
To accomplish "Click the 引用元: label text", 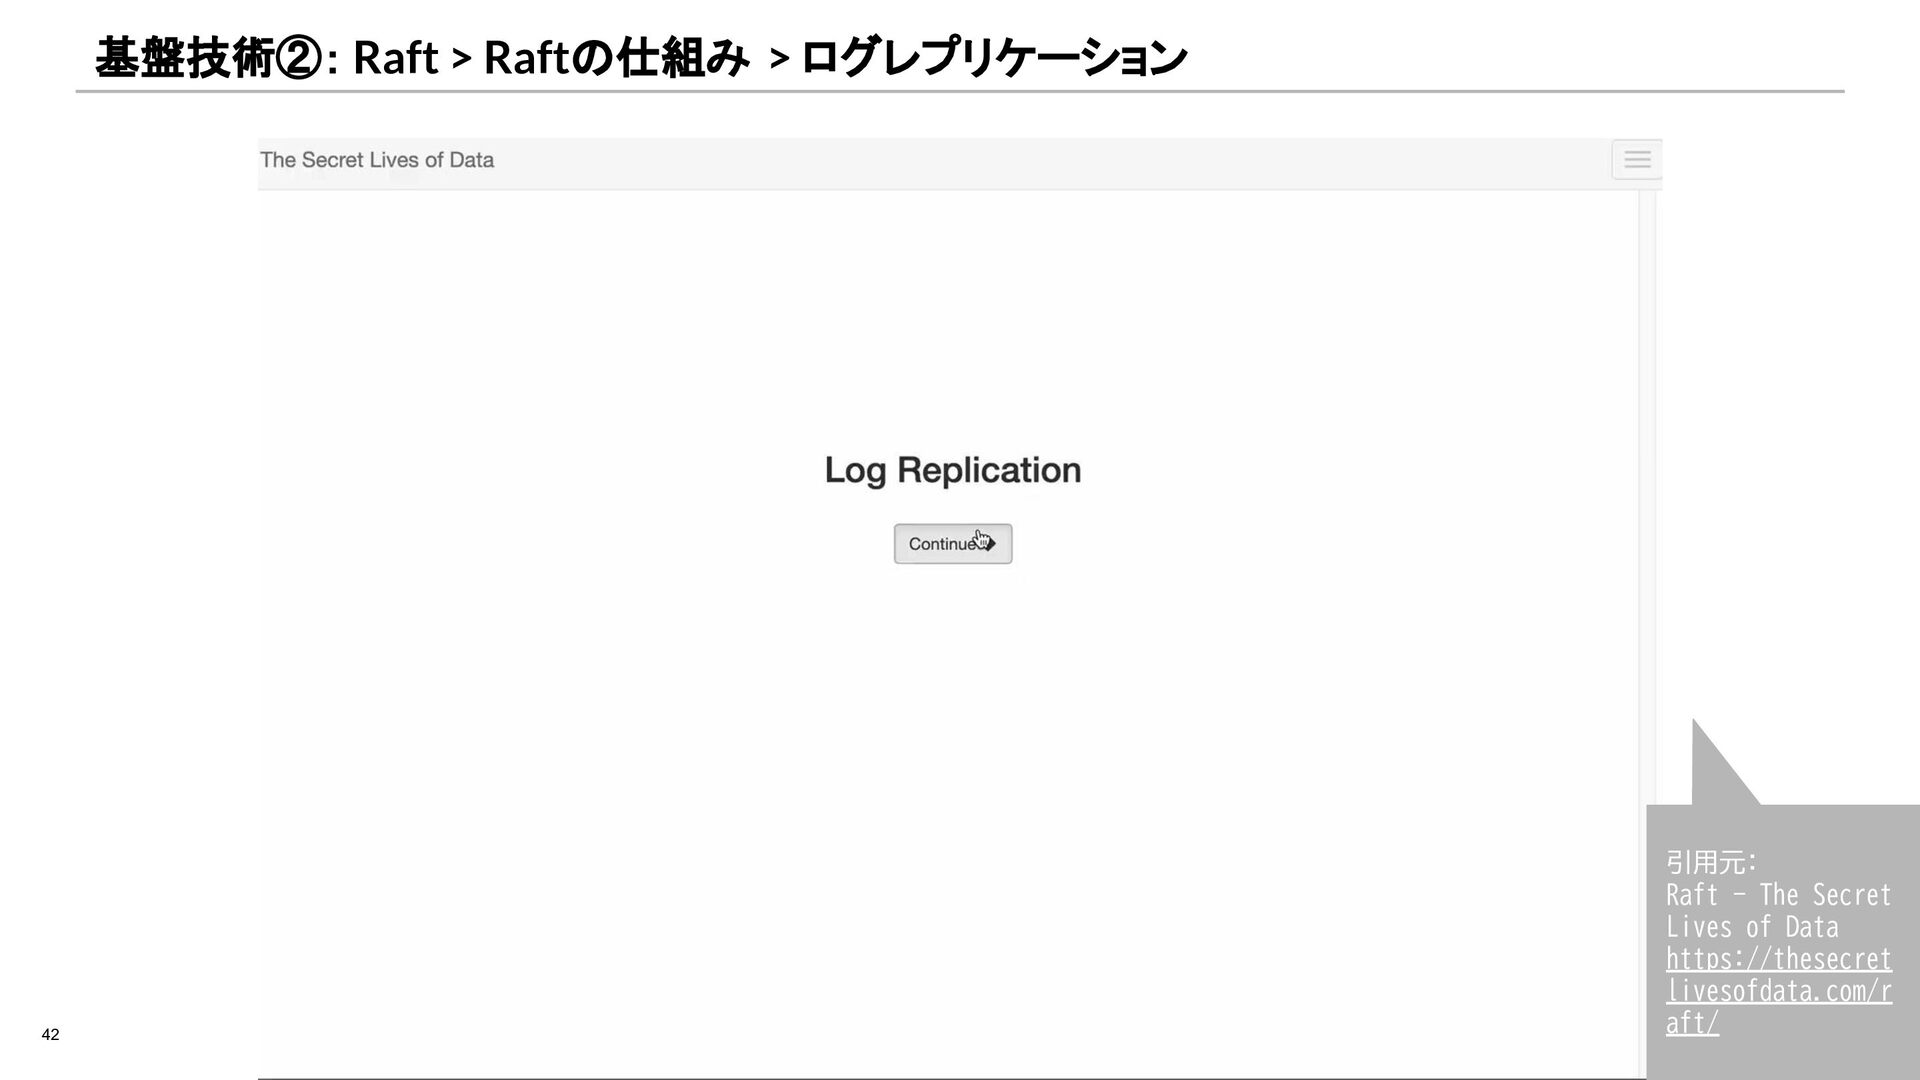I will 1711,861.
